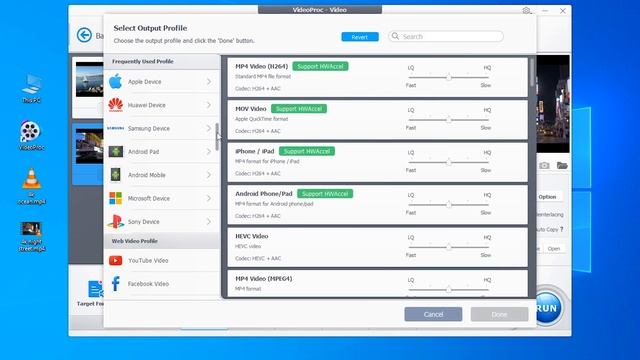Expand Huawei Device chevron
Viewport: 640px width, 360px height.
209,105
